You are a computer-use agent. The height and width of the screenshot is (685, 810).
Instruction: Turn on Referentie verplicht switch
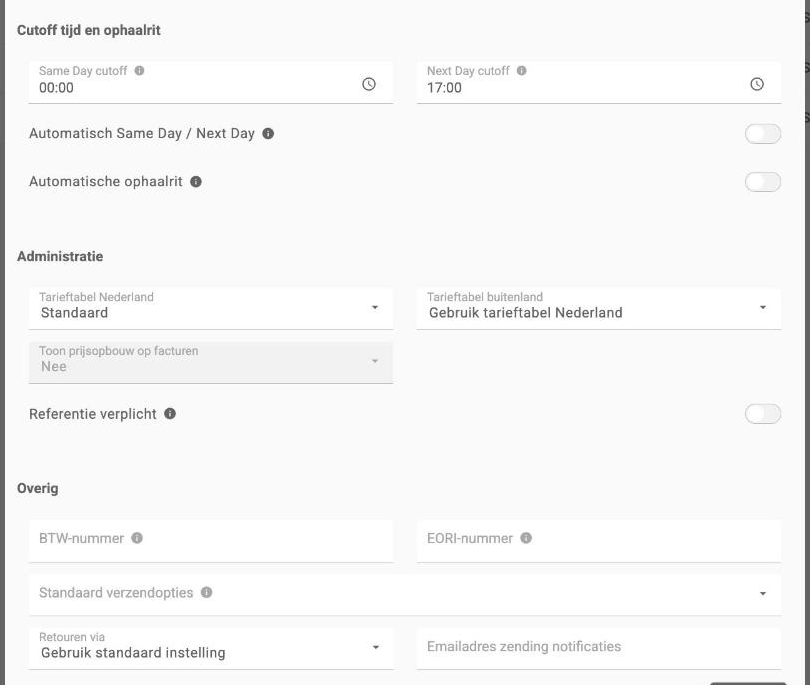pyautogui.click(x=762, y=414)
